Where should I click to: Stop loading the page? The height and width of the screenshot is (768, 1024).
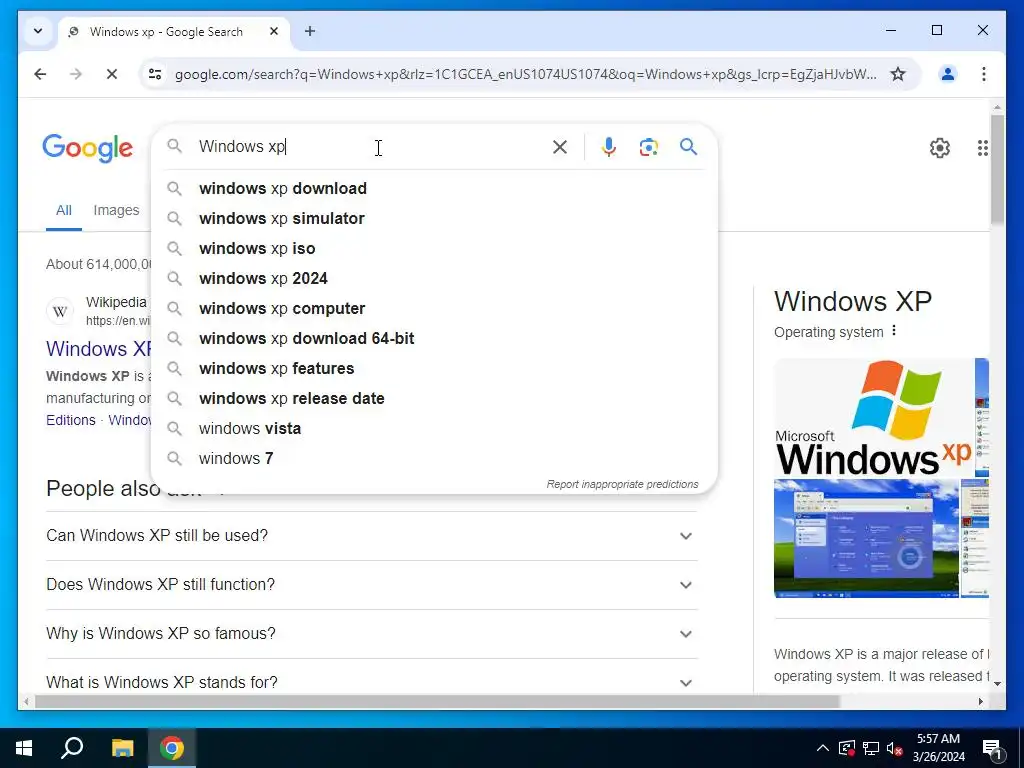click(x=112, y=74)
